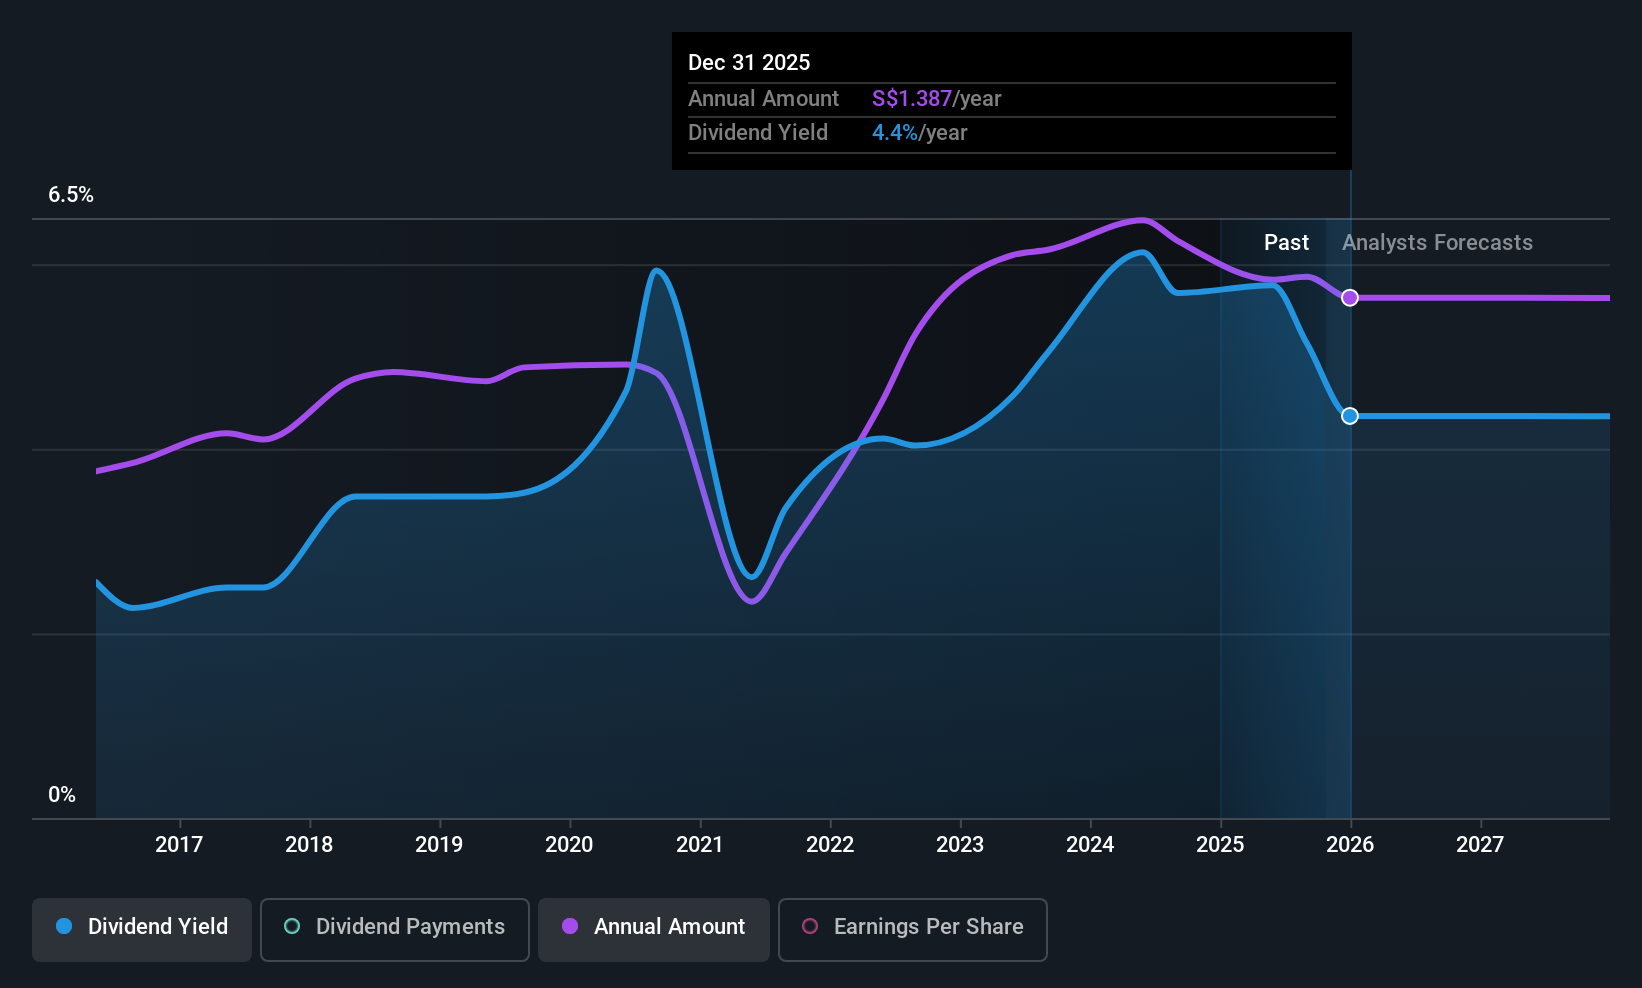Click the Past region label
This screenshot has height=988, width=1642.
[1286, 242]
